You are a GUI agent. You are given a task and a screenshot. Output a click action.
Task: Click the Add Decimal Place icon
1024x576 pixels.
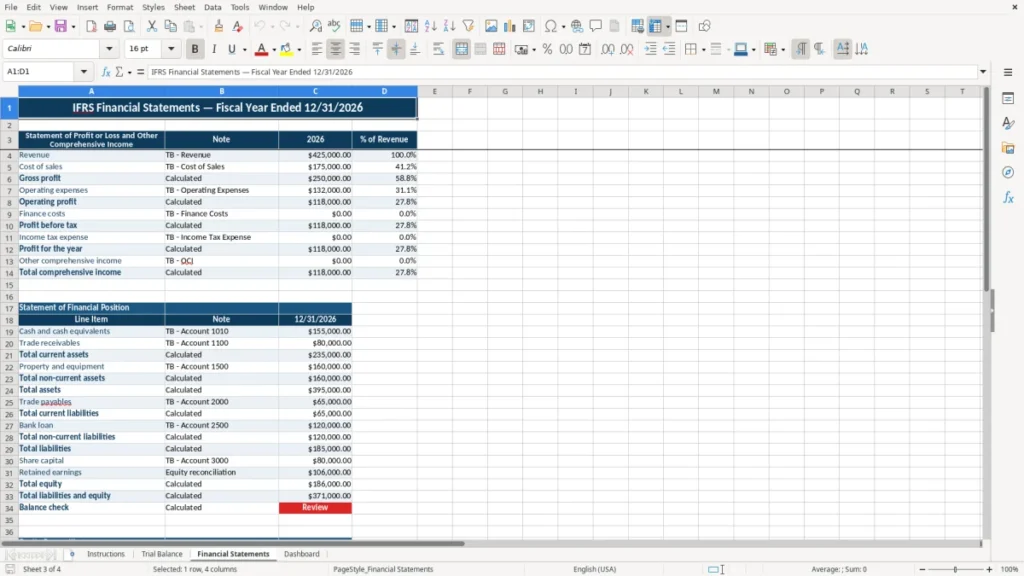[x=607, y=49]
